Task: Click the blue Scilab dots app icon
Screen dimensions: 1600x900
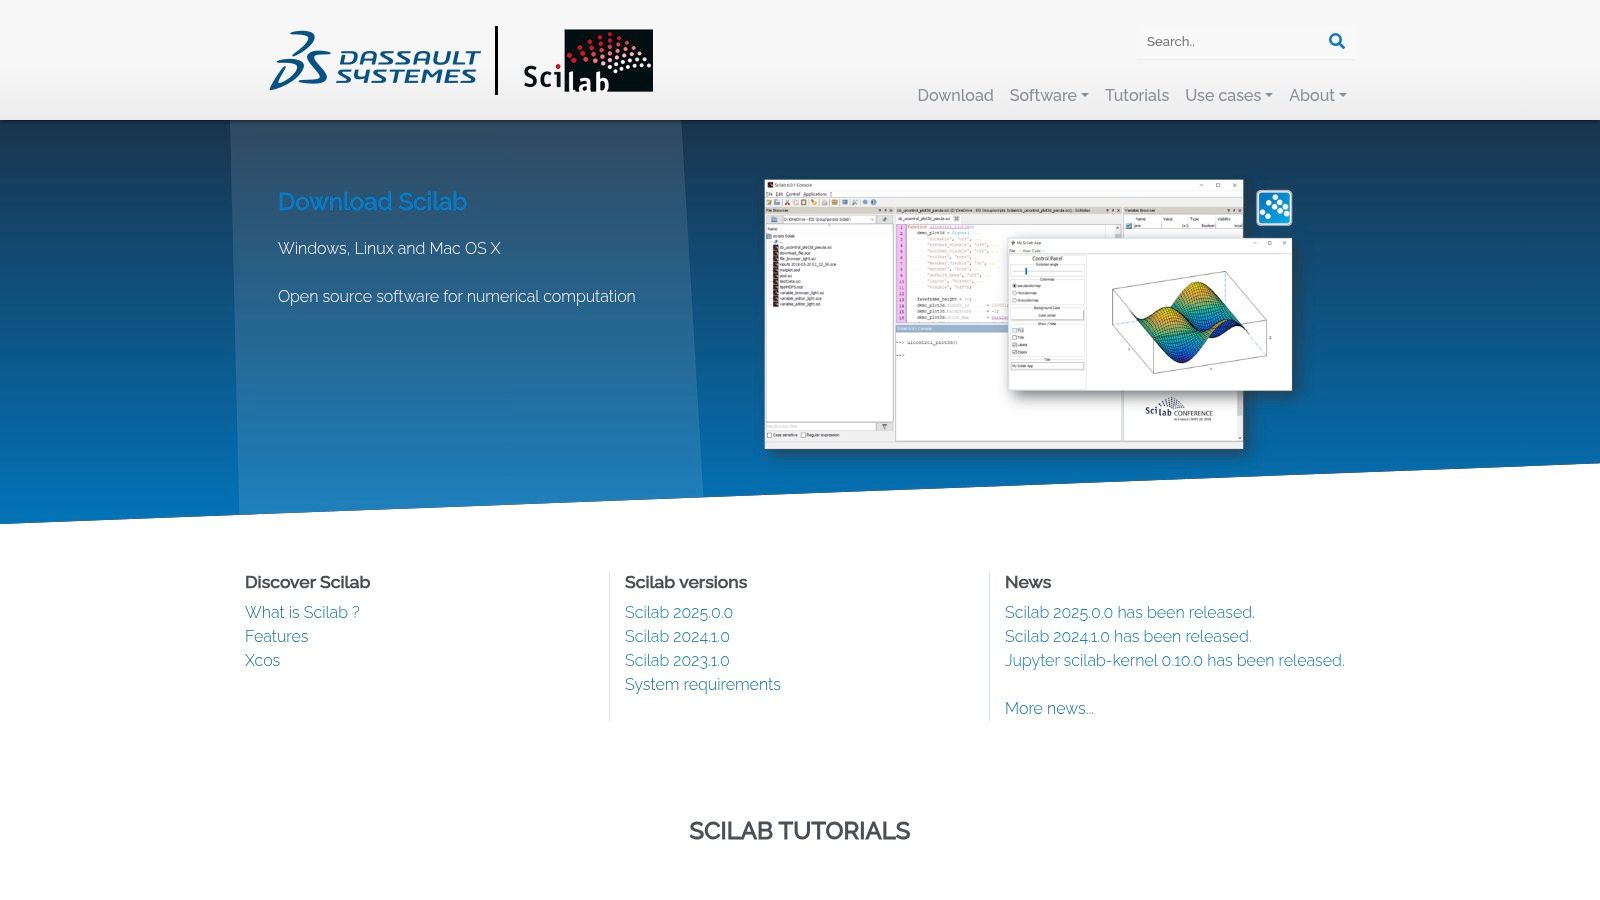Action: pos(1274,208)
